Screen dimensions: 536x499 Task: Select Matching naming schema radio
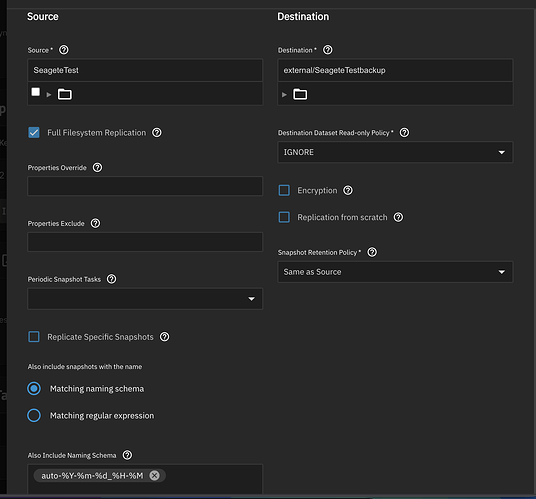click(x=34, y=389)
